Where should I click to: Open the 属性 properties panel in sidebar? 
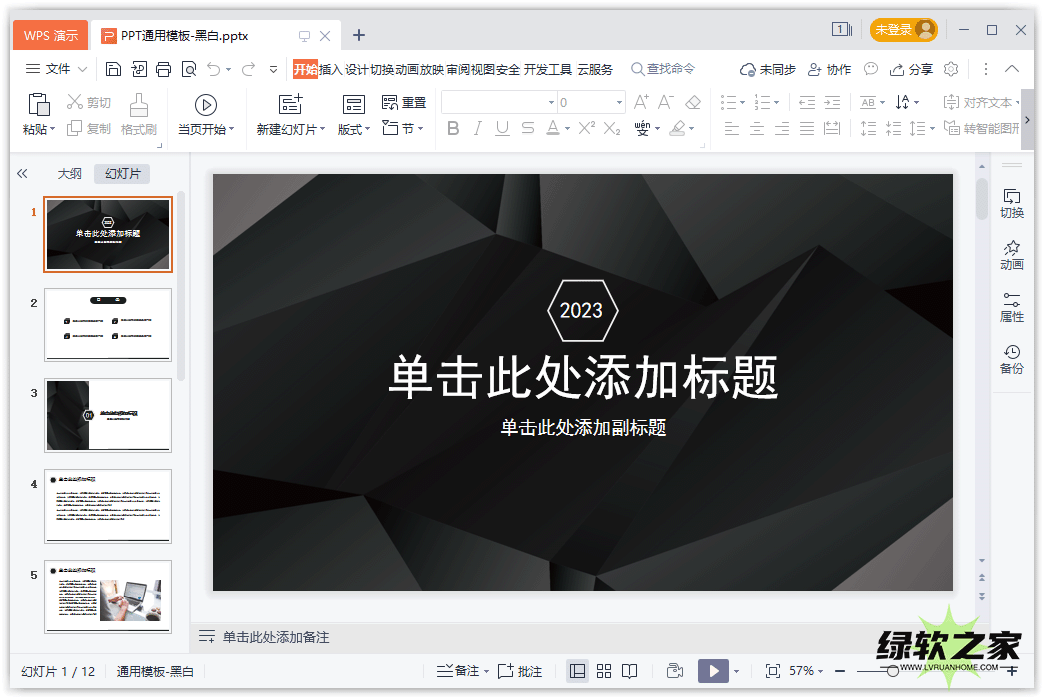[1011, 307]
